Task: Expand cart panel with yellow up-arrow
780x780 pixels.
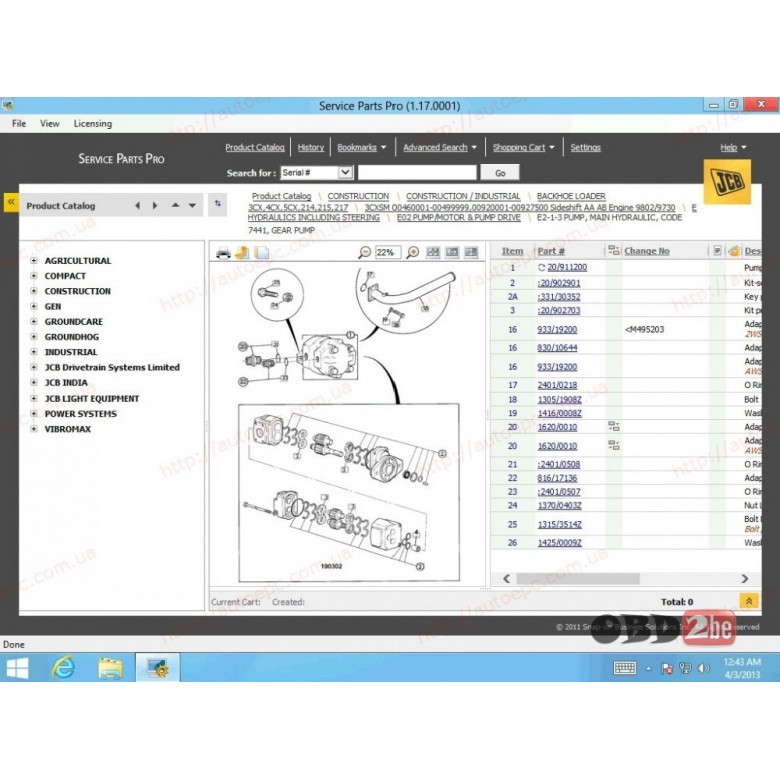Action: click(748, 601)
